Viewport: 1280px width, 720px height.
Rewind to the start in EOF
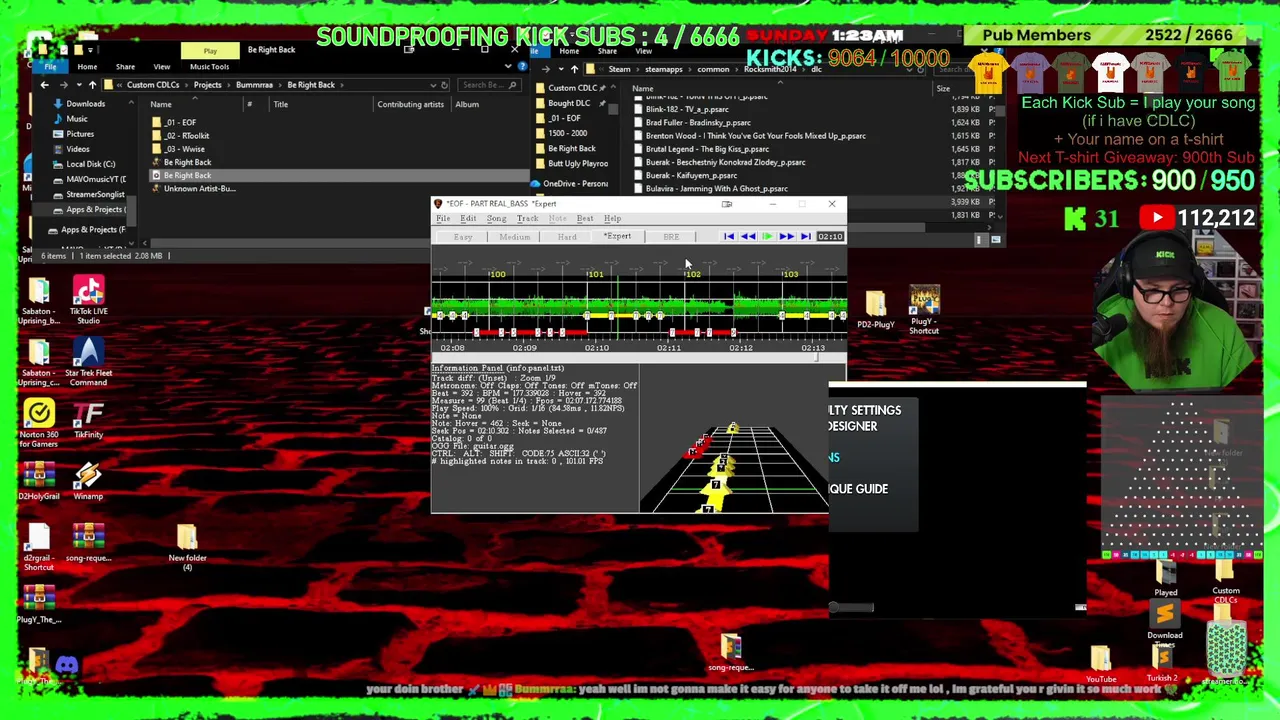tap(729, 237)
